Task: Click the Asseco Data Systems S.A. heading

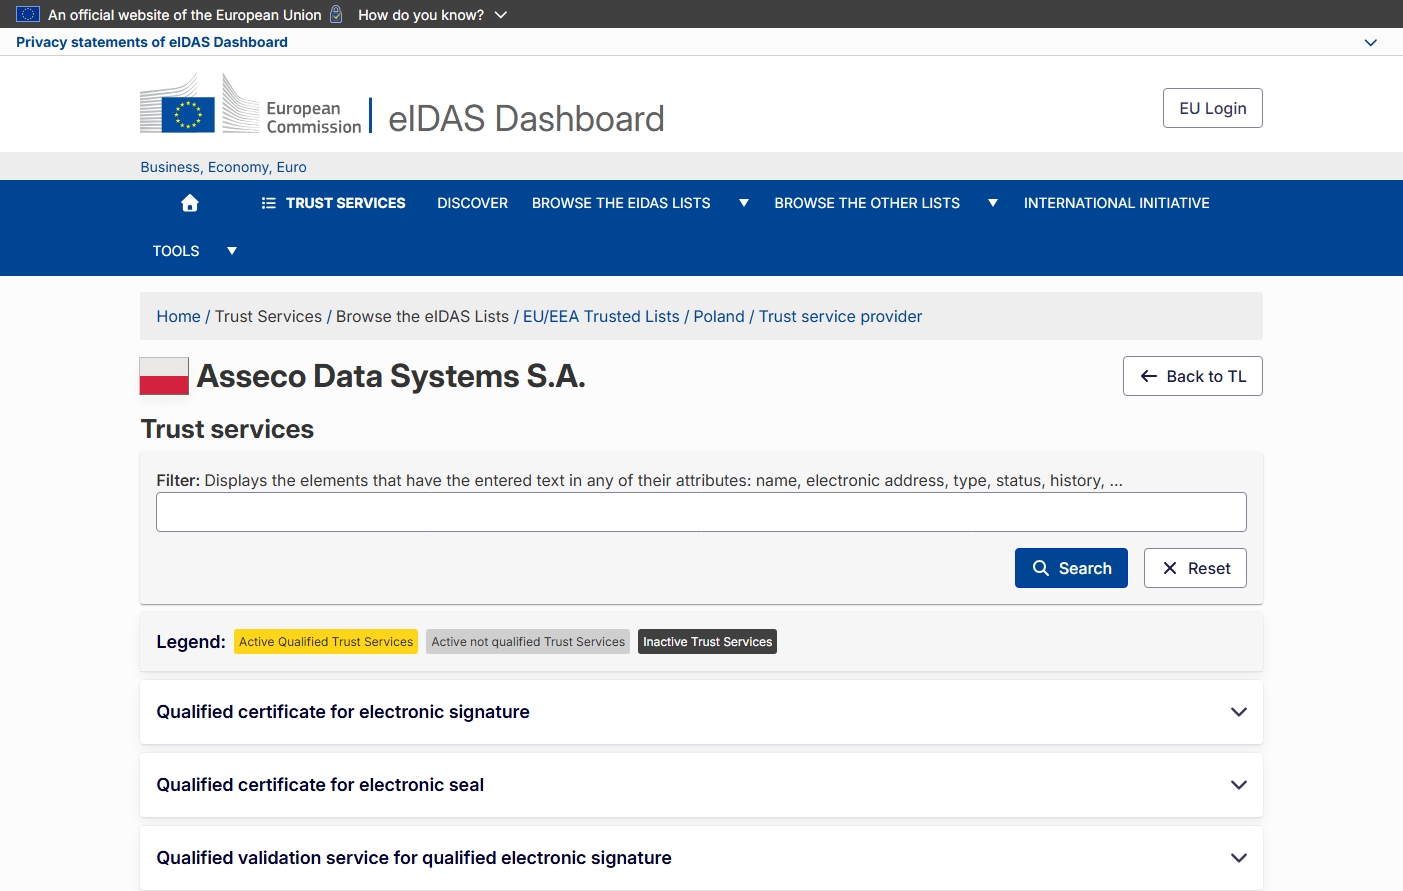Action: pyautogui.click(x=391, y=376)
